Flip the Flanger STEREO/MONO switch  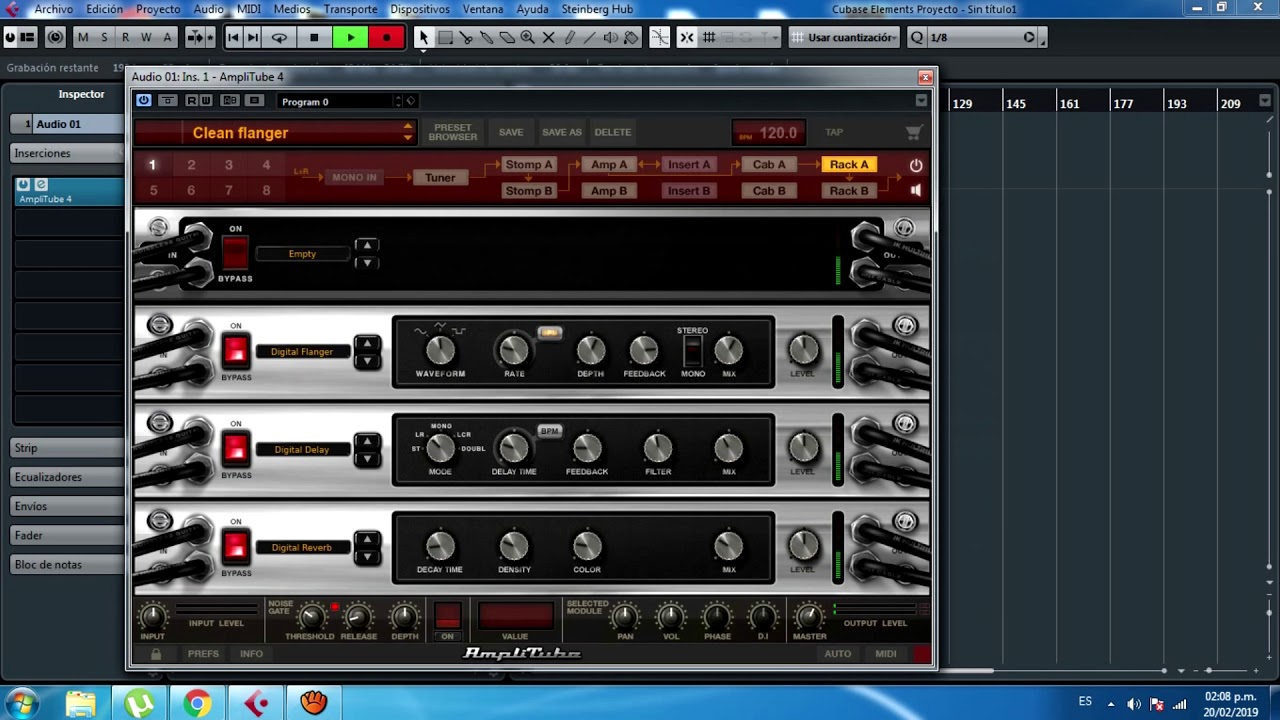[x=692, y=351]
